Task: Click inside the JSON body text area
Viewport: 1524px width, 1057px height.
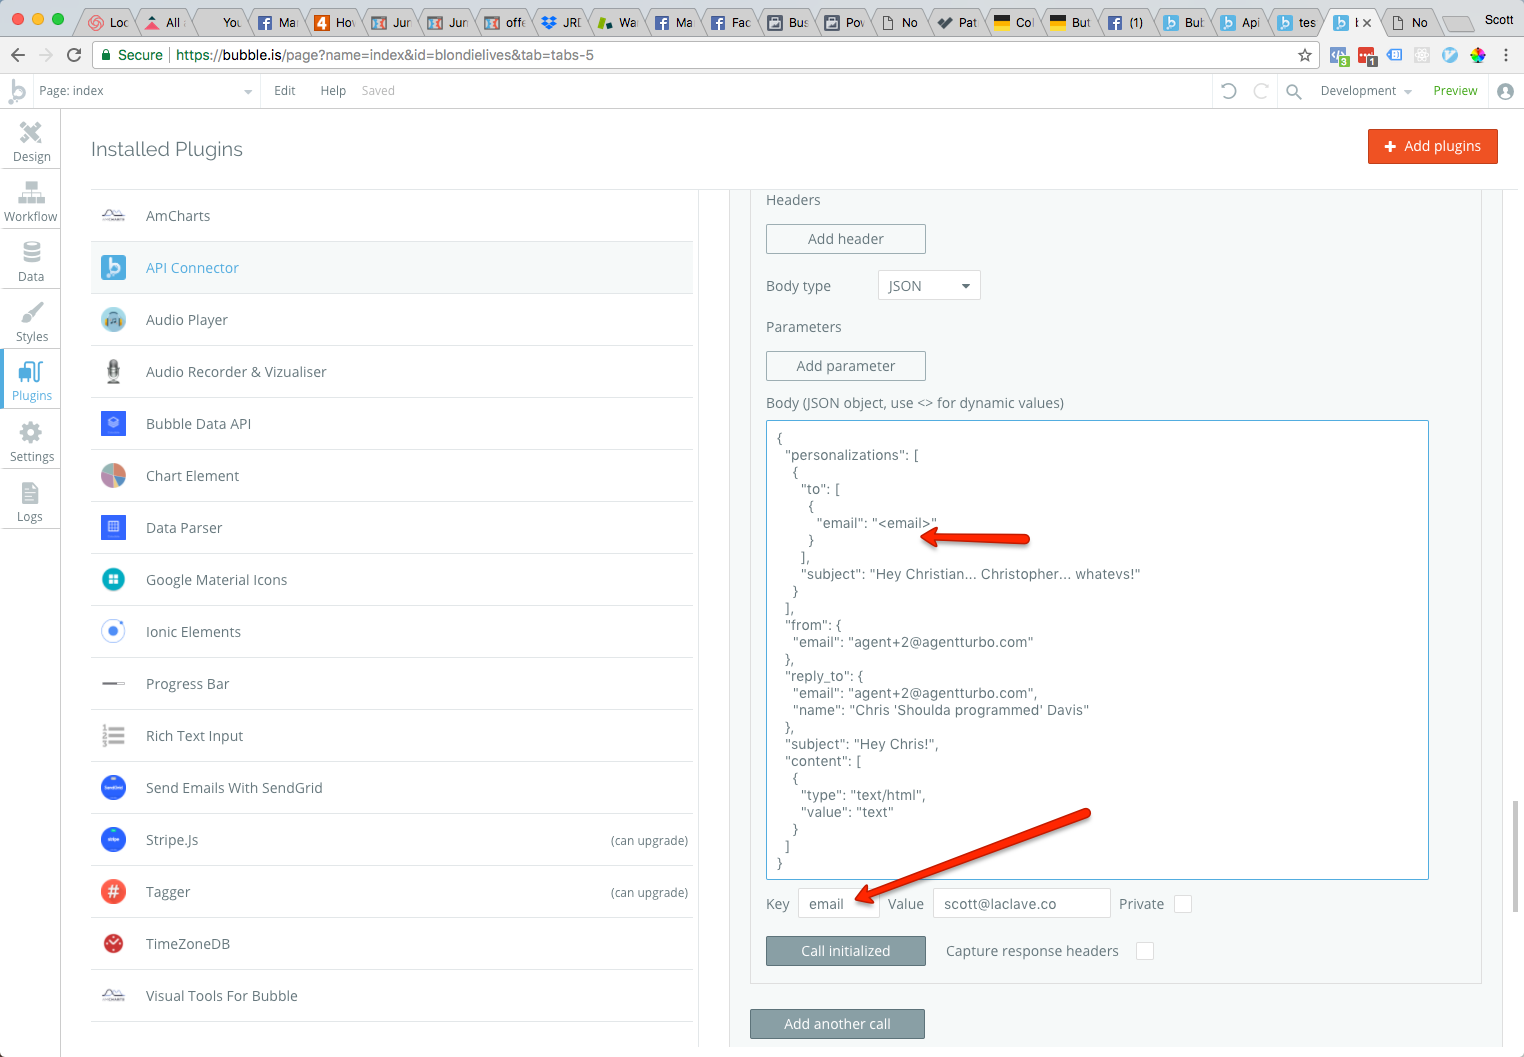Action: (1097, 650)
